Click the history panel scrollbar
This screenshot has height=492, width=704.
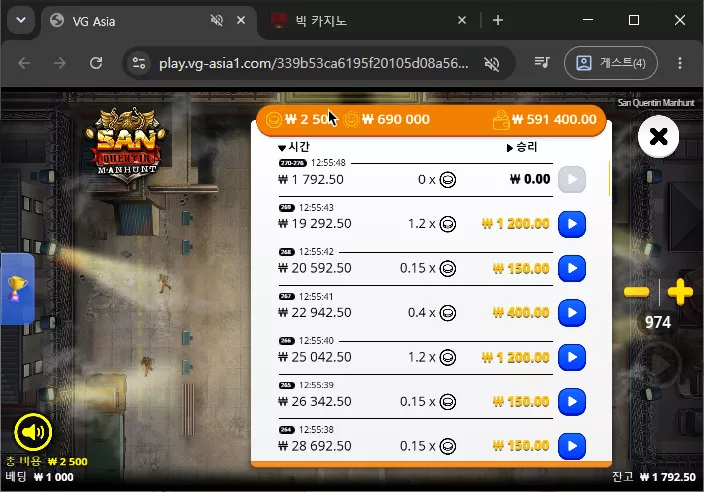[609, 179]
